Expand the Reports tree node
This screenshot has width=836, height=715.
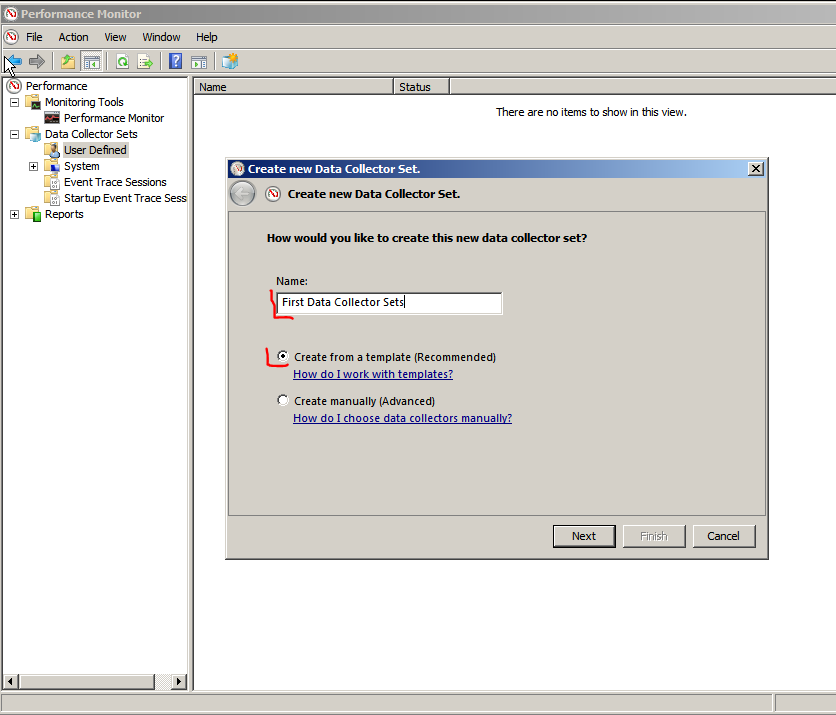coord(14,214)
